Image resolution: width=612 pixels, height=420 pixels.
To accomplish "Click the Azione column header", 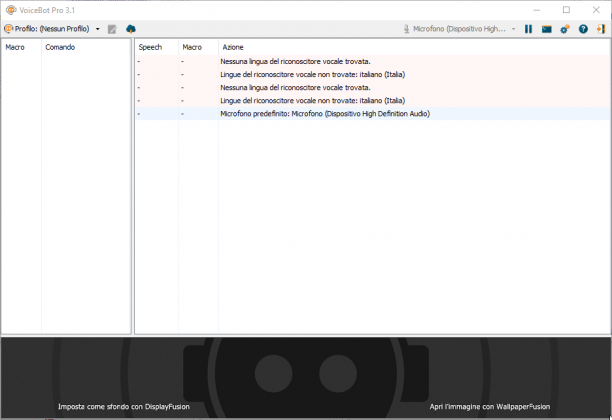I will [x=415, y=47].
